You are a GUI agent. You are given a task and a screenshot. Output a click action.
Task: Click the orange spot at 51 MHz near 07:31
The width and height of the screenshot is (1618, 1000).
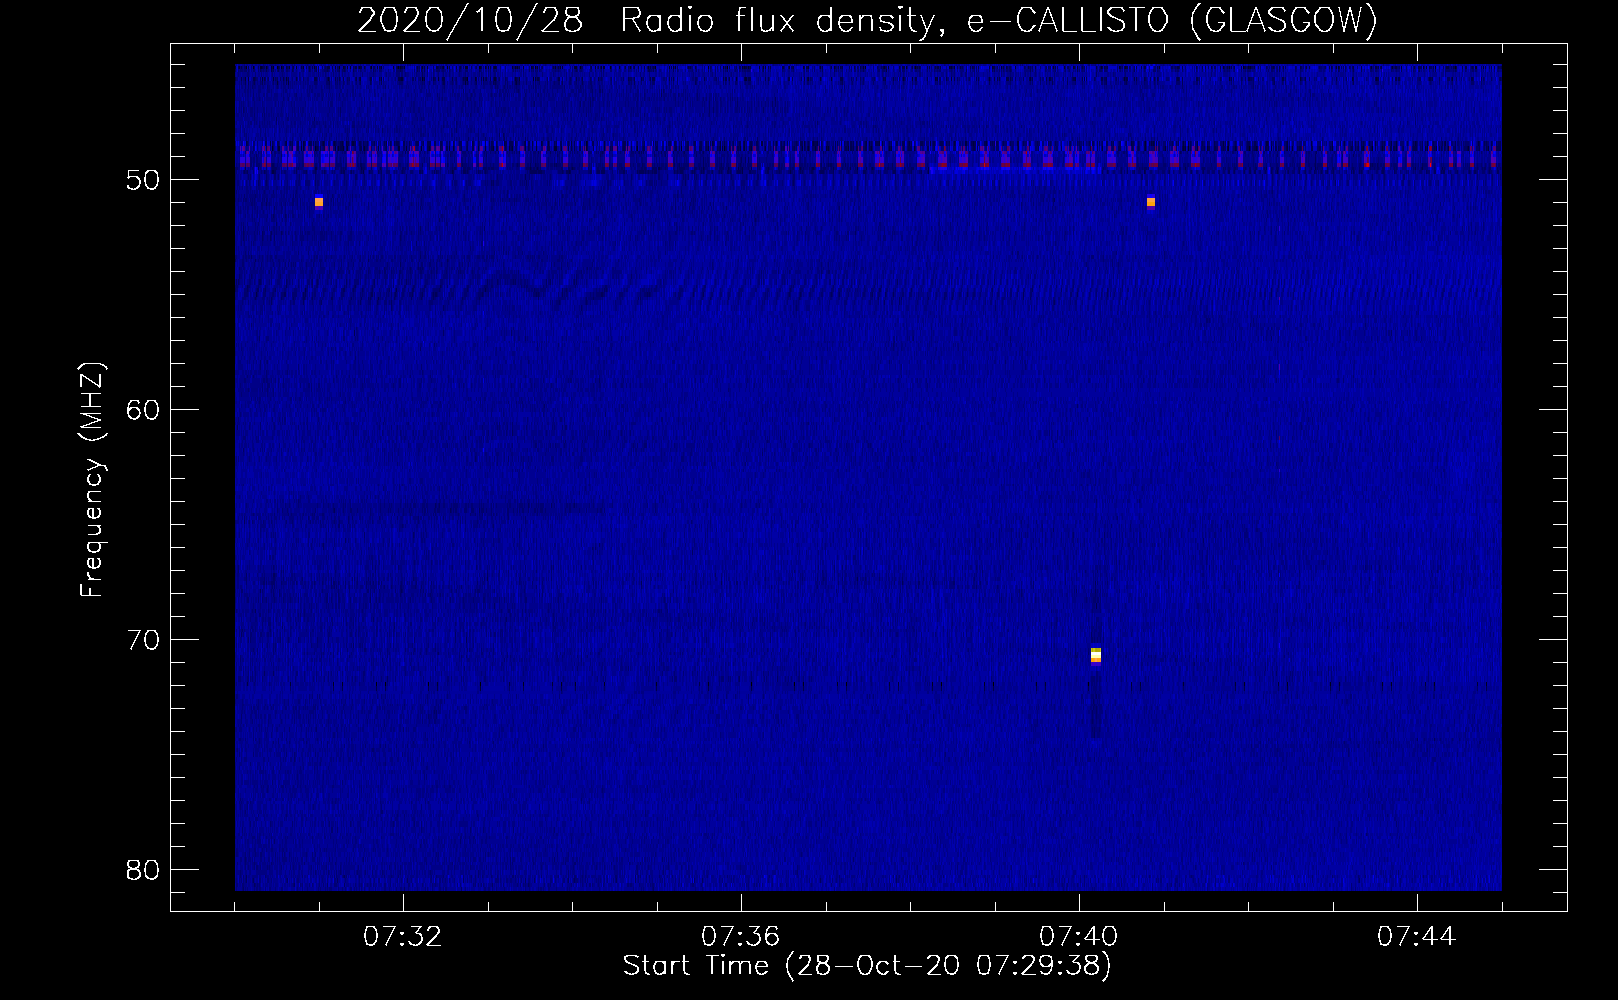click(x=319, y=202)
